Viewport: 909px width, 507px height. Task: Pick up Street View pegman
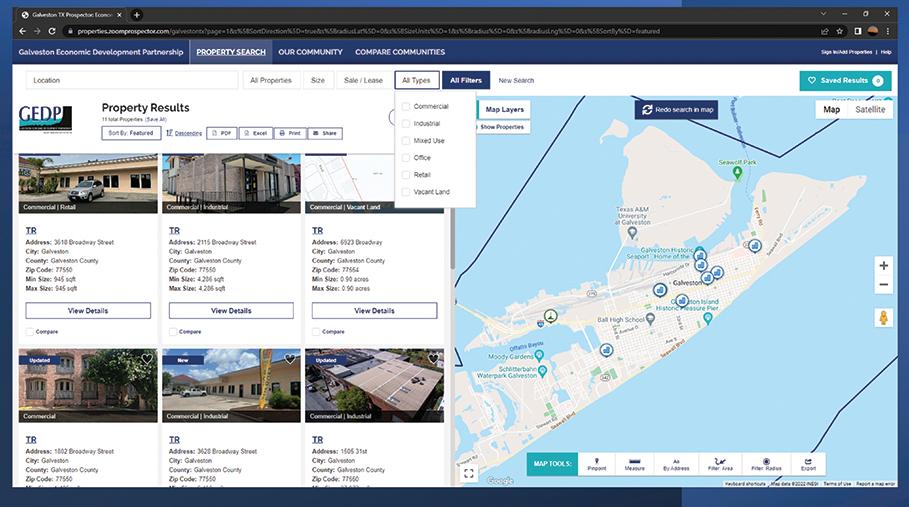pyautogui.click(x=883, y=318)
